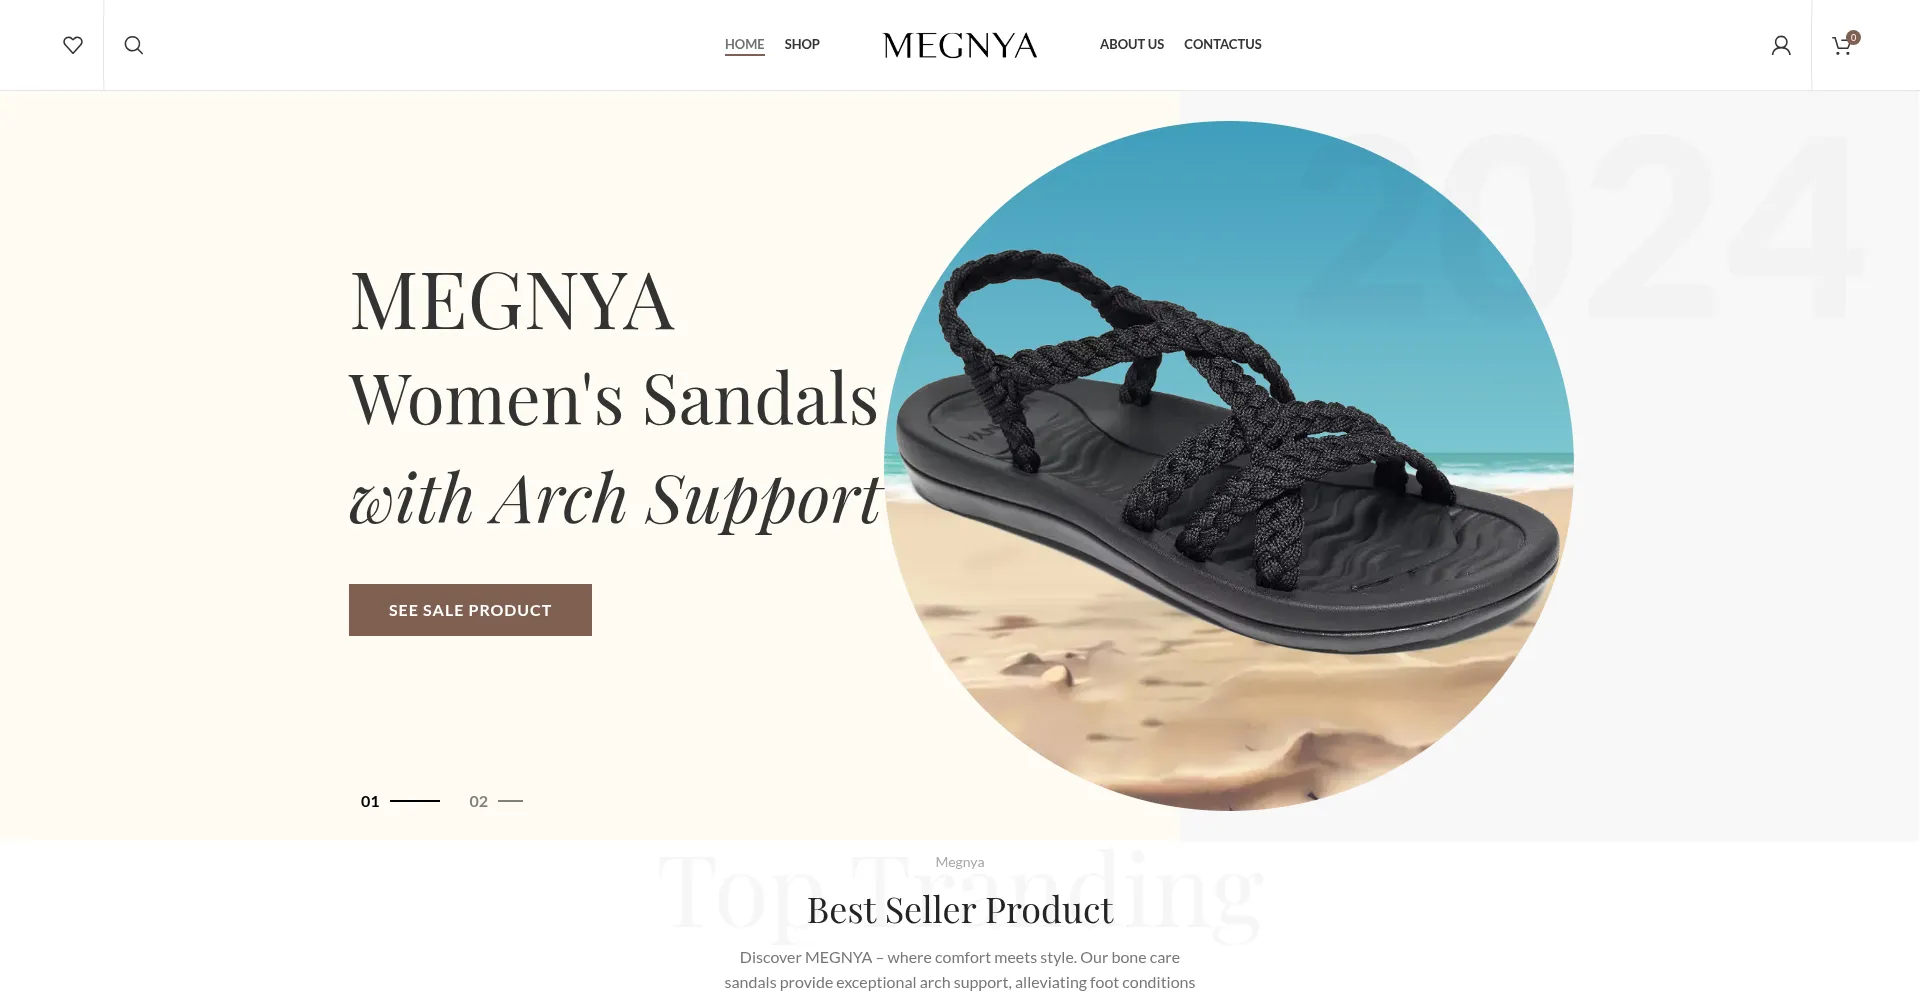Viewport: 1920px width, 993px height.
Task: Click the Discover MEGNYA description paragraph
Action: [x=960, y=970]
